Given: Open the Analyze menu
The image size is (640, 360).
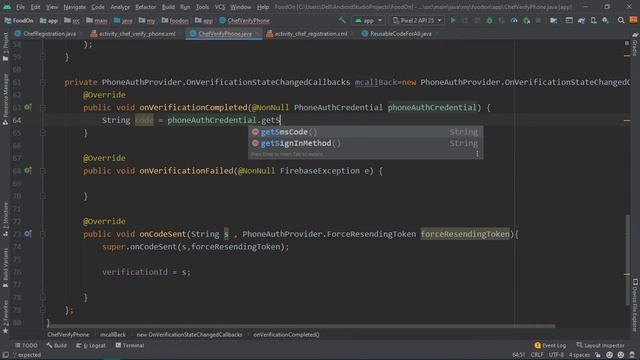Looking at the screenshot, I should [x=120, y=7].
